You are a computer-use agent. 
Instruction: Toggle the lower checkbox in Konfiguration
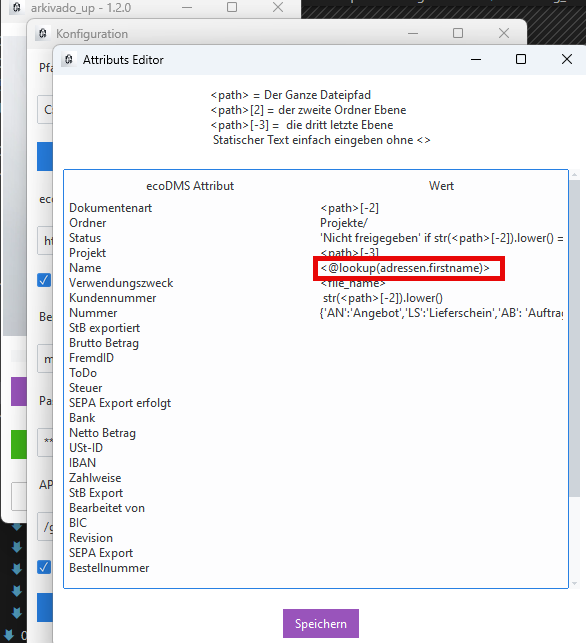point(44,567)
